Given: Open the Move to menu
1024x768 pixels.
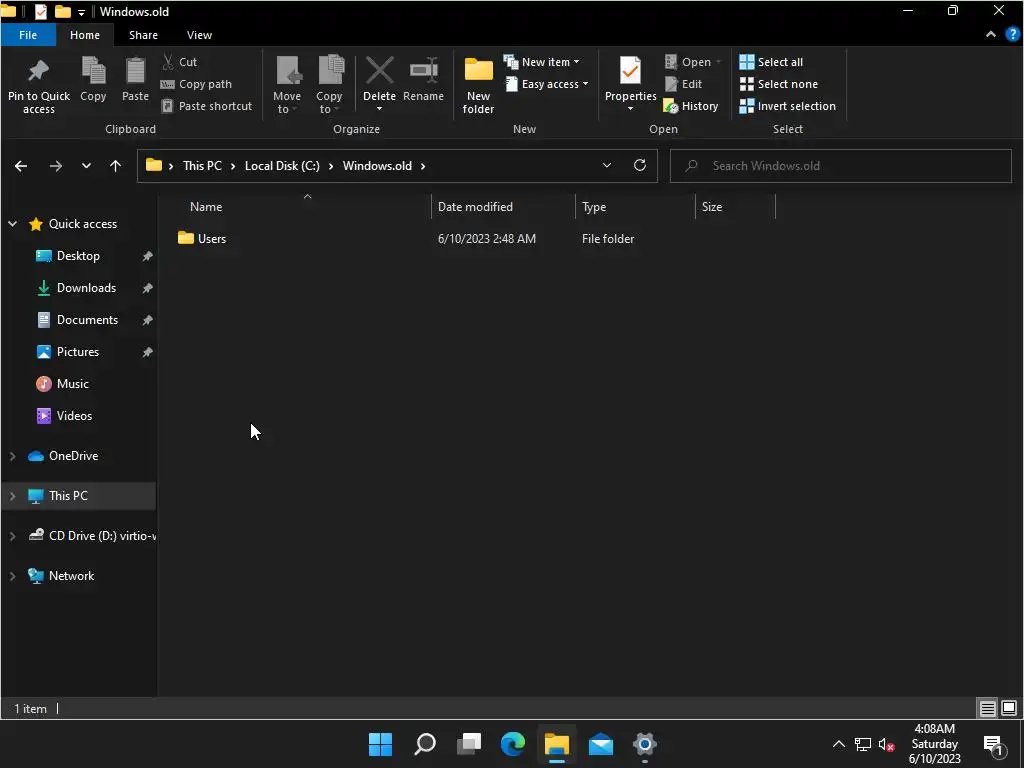Looking at the screenshot, I should [x=287, y=85].
